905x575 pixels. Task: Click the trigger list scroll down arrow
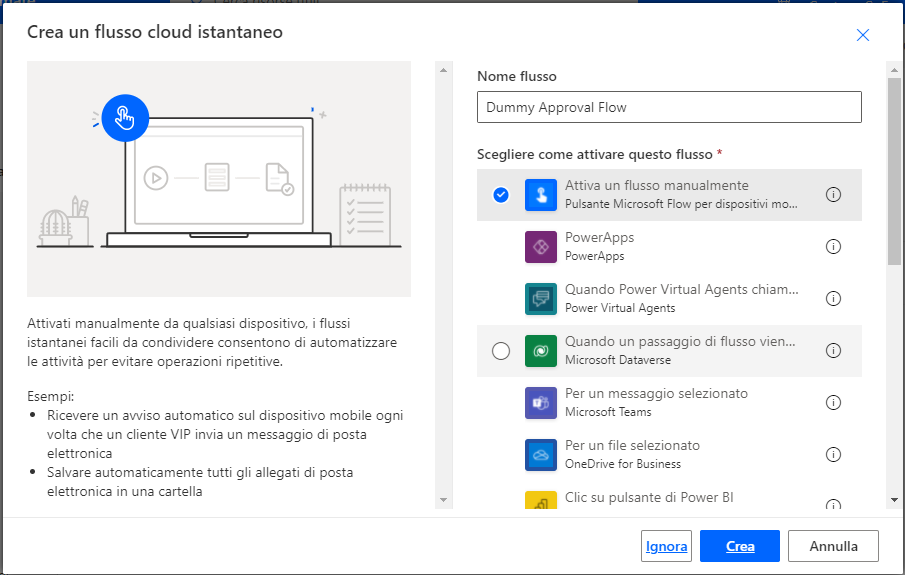pyautogui.click(x=894, y=500)
